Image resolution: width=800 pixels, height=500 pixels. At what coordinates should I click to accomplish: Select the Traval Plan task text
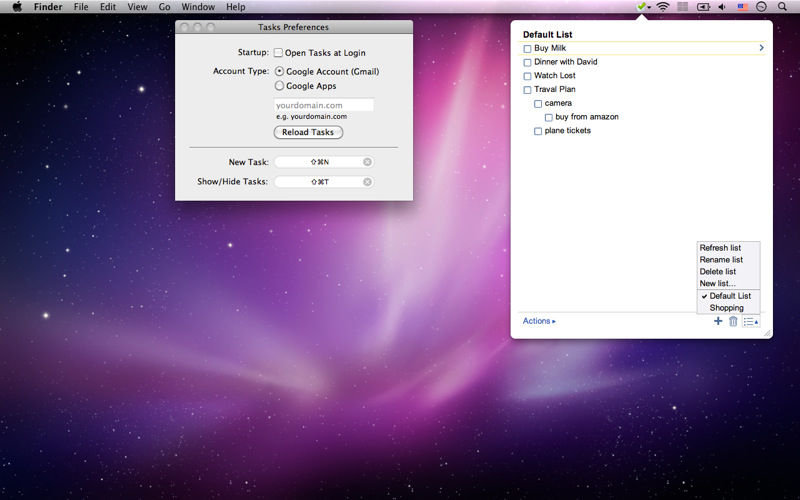pyautogui.click(x=555, y=89)
